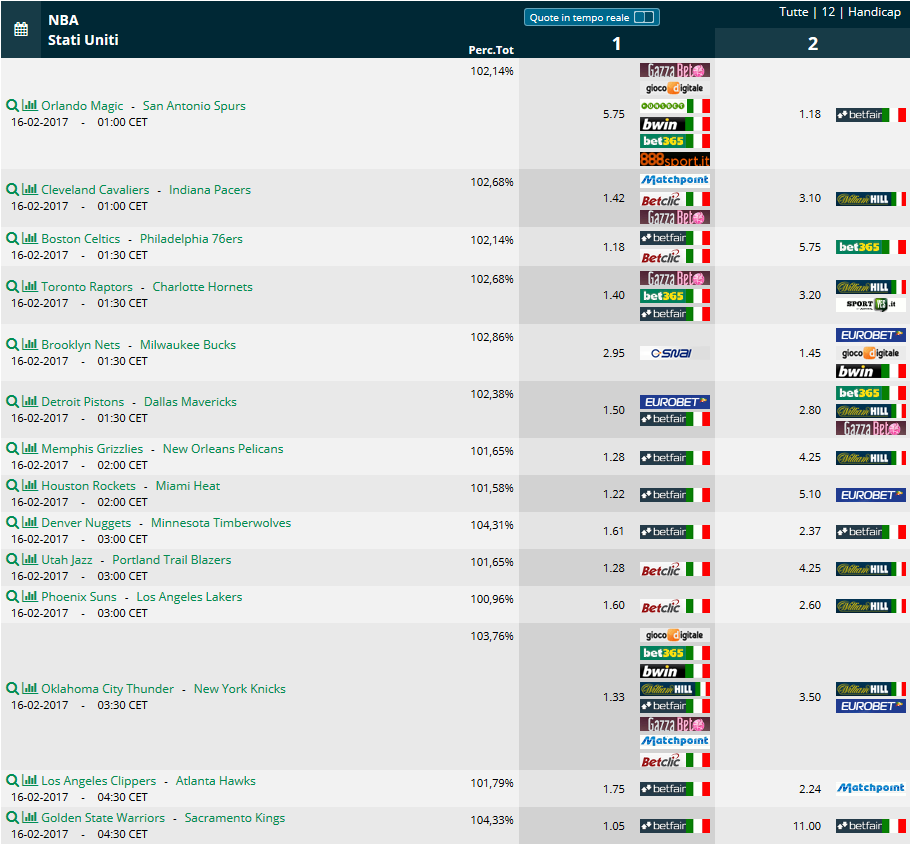
Task: Click Snai logo in Brooklyn Nets row
Action: (x=674, y=353)
